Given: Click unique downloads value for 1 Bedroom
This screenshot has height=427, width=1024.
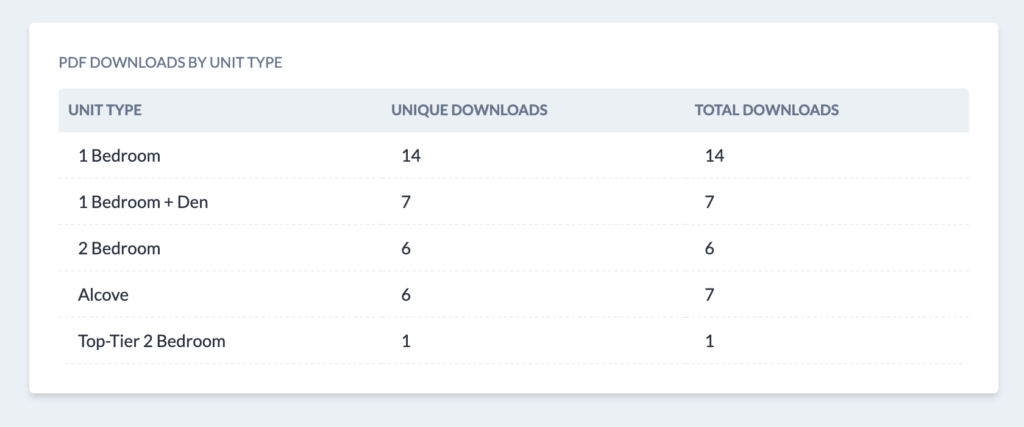Looking at the screenshot, I should coord(410,156).
